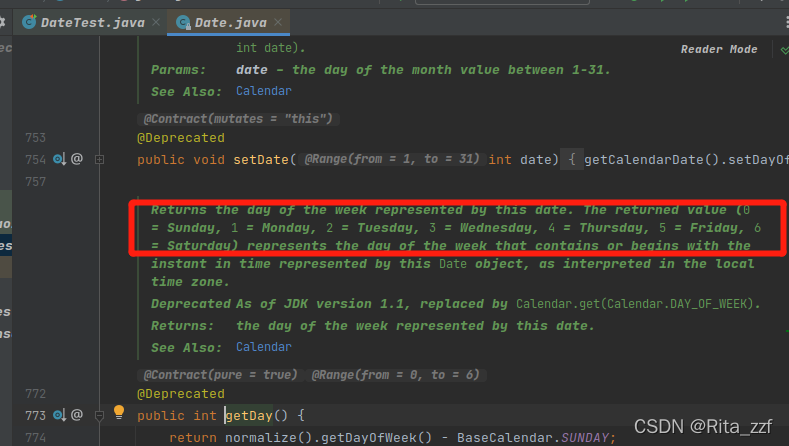Place cursor on getDay method name
Image resolution: width=789 pixels, height=446 pixels.
(x=249, y=416)
